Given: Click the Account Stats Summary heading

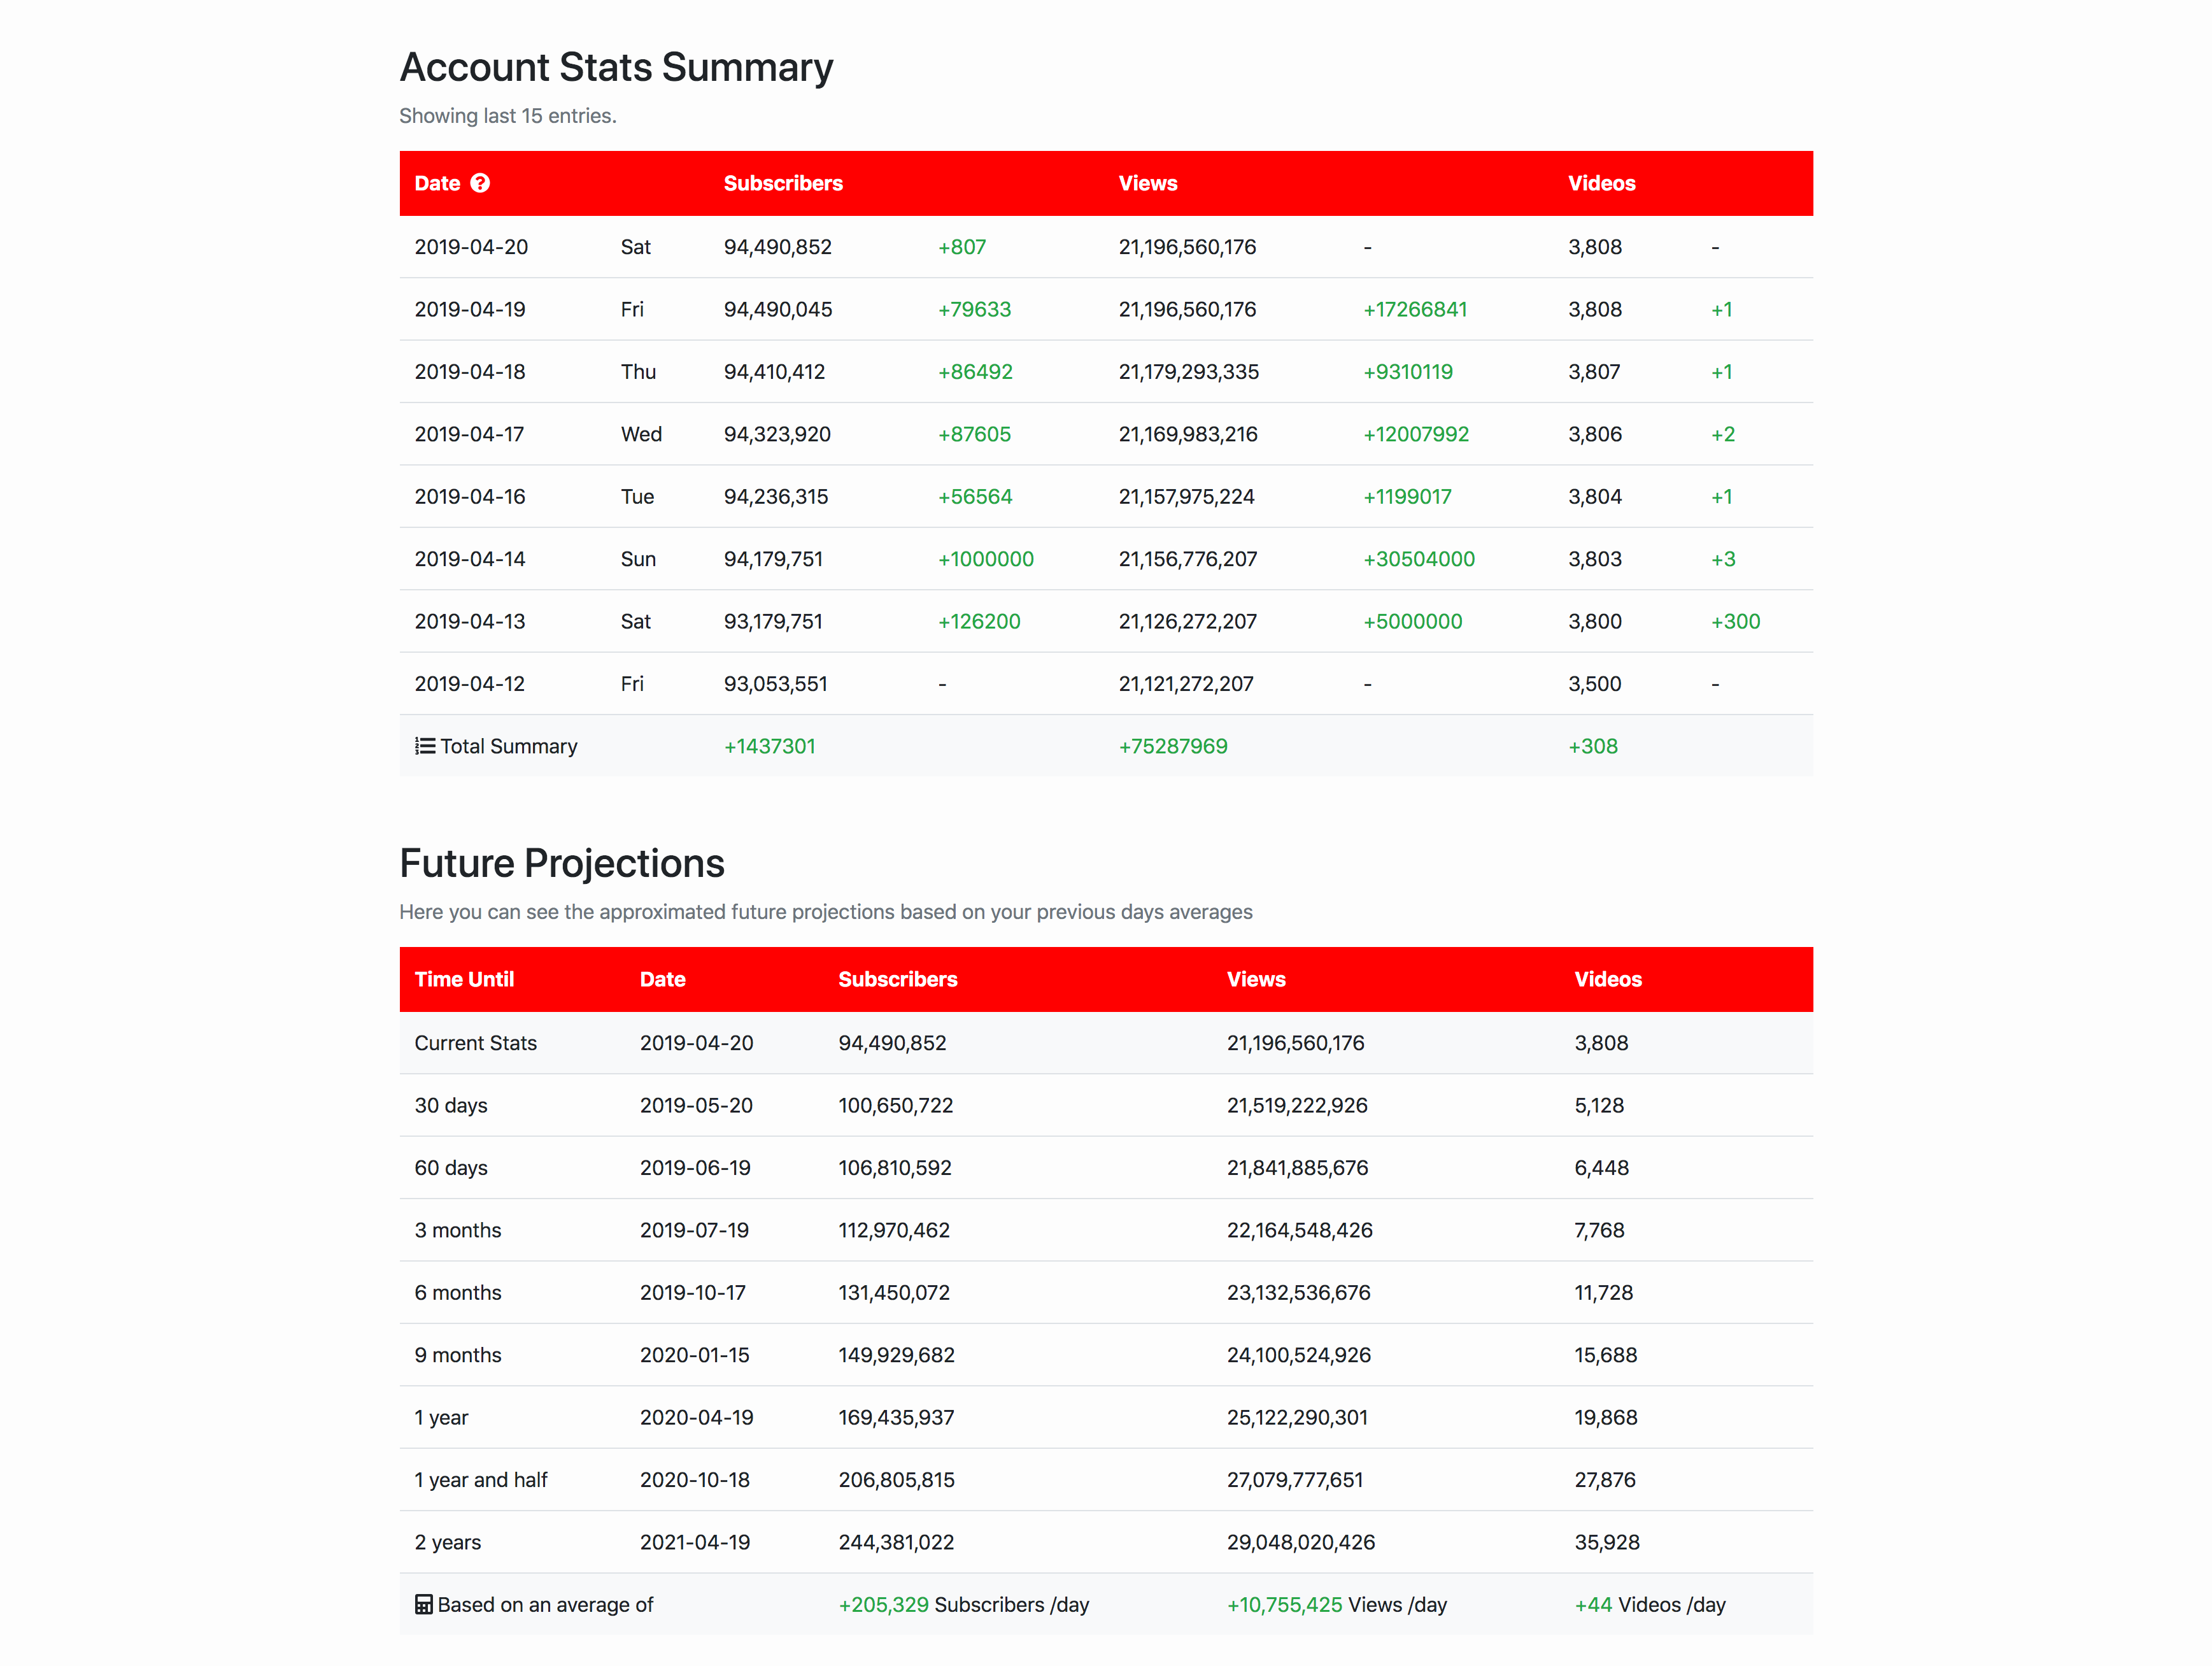Looking at the screenshot, I should click(x=616, y=67).
